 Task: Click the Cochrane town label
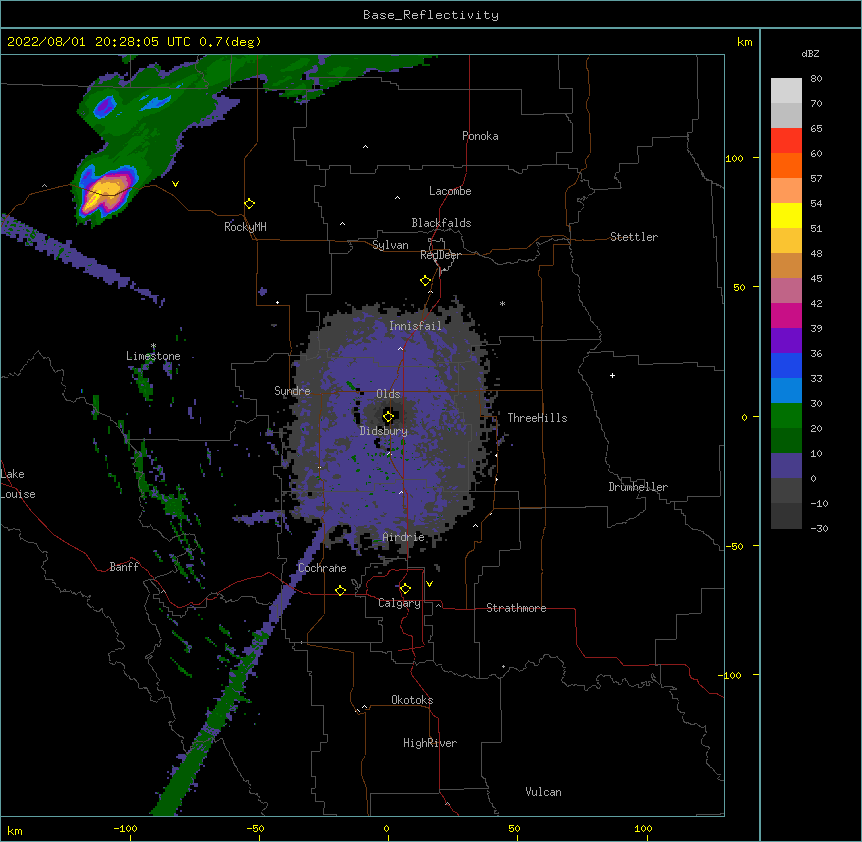(x=322, y=568)
